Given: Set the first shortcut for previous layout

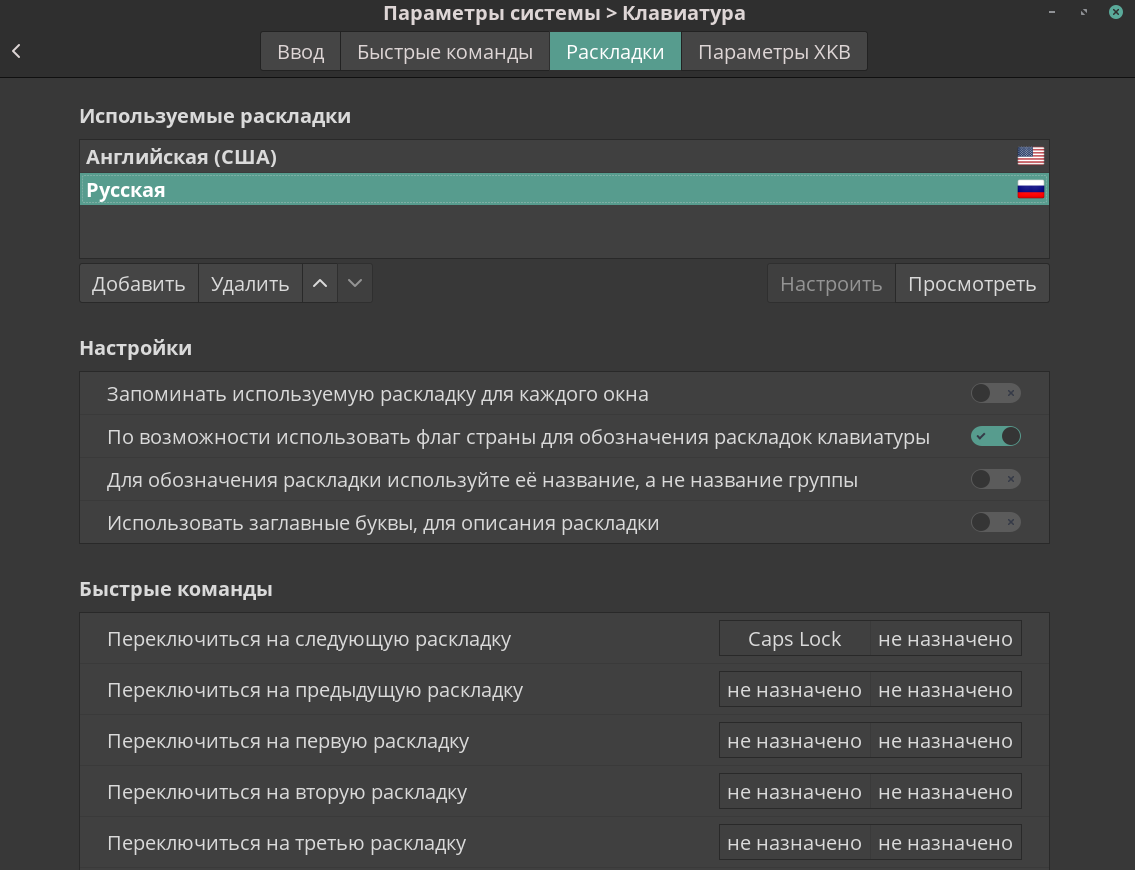Looking at the screenshot, I should [794, 690].
